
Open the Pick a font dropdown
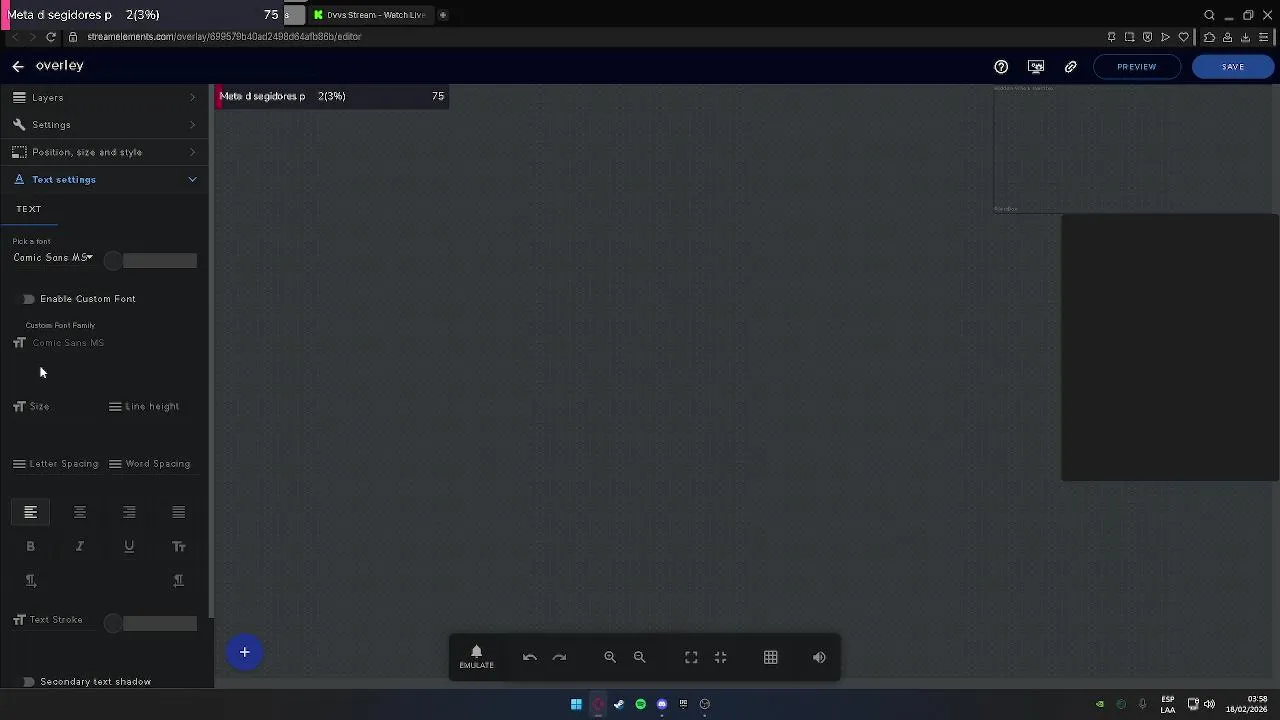(x=53, y=258)
